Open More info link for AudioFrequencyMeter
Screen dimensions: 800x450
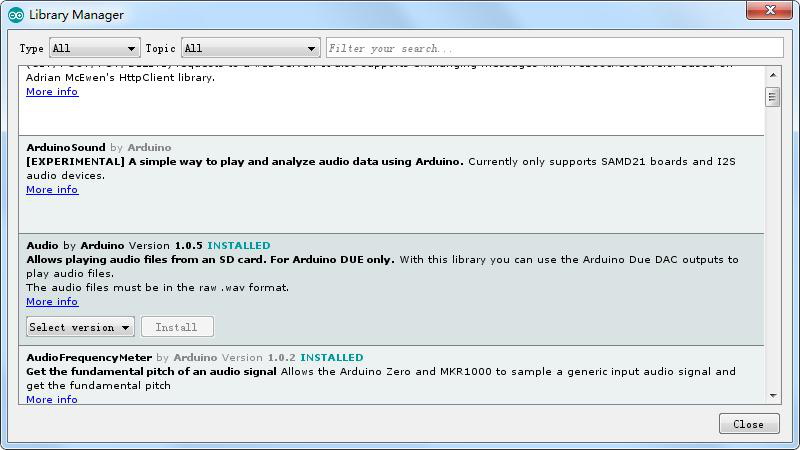click(52, 399)
